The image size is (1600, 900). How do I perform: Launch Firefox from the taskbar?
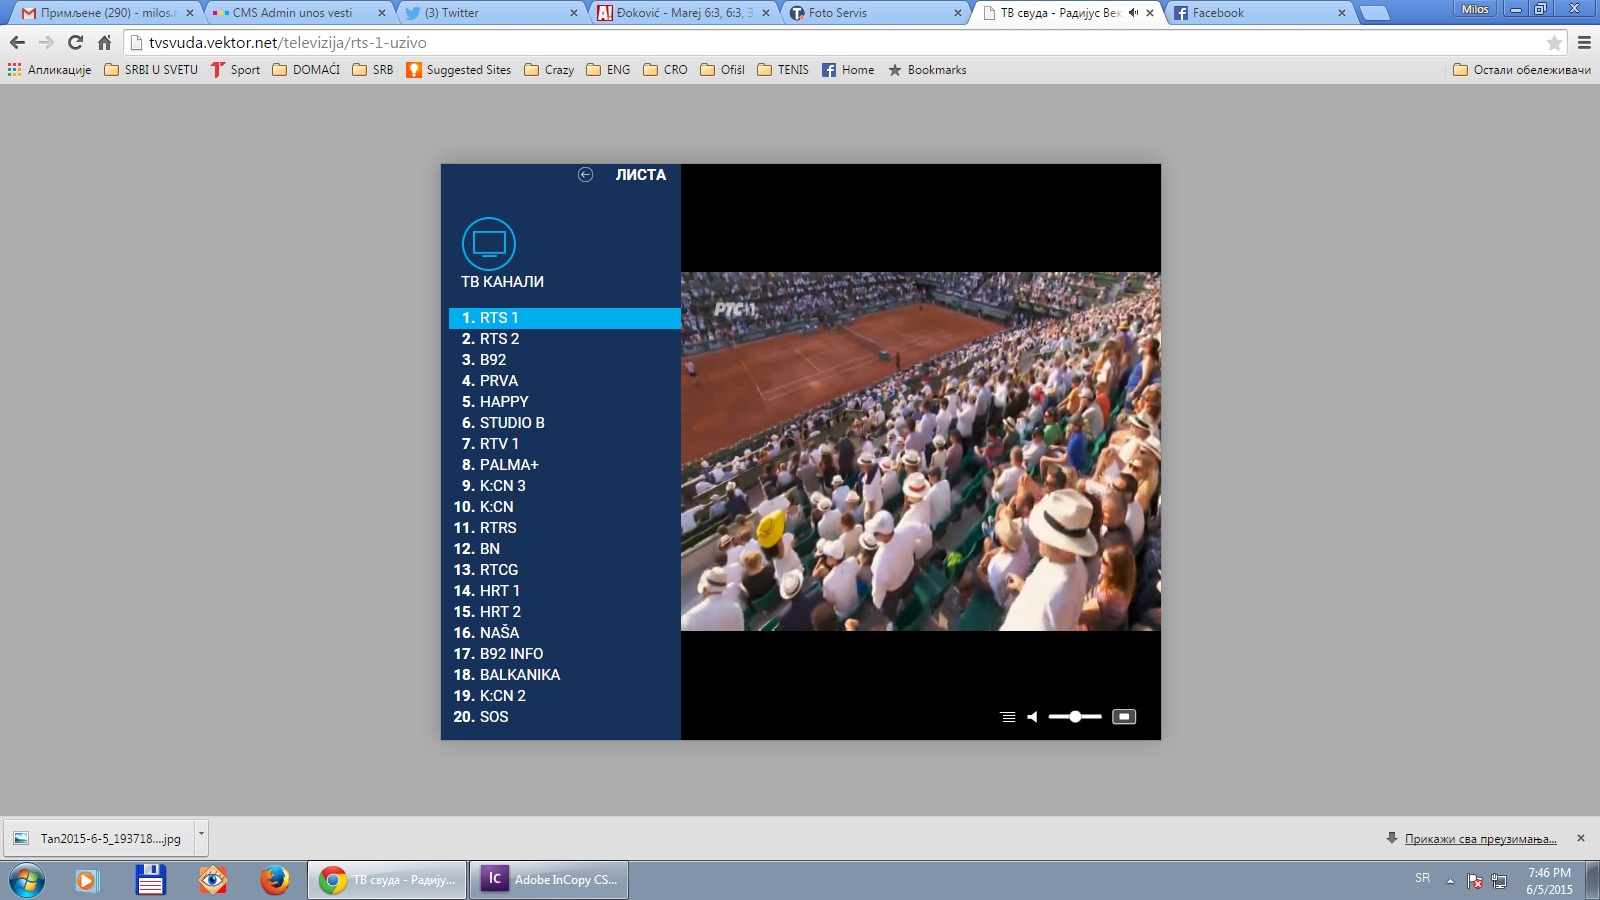(274, 880)
